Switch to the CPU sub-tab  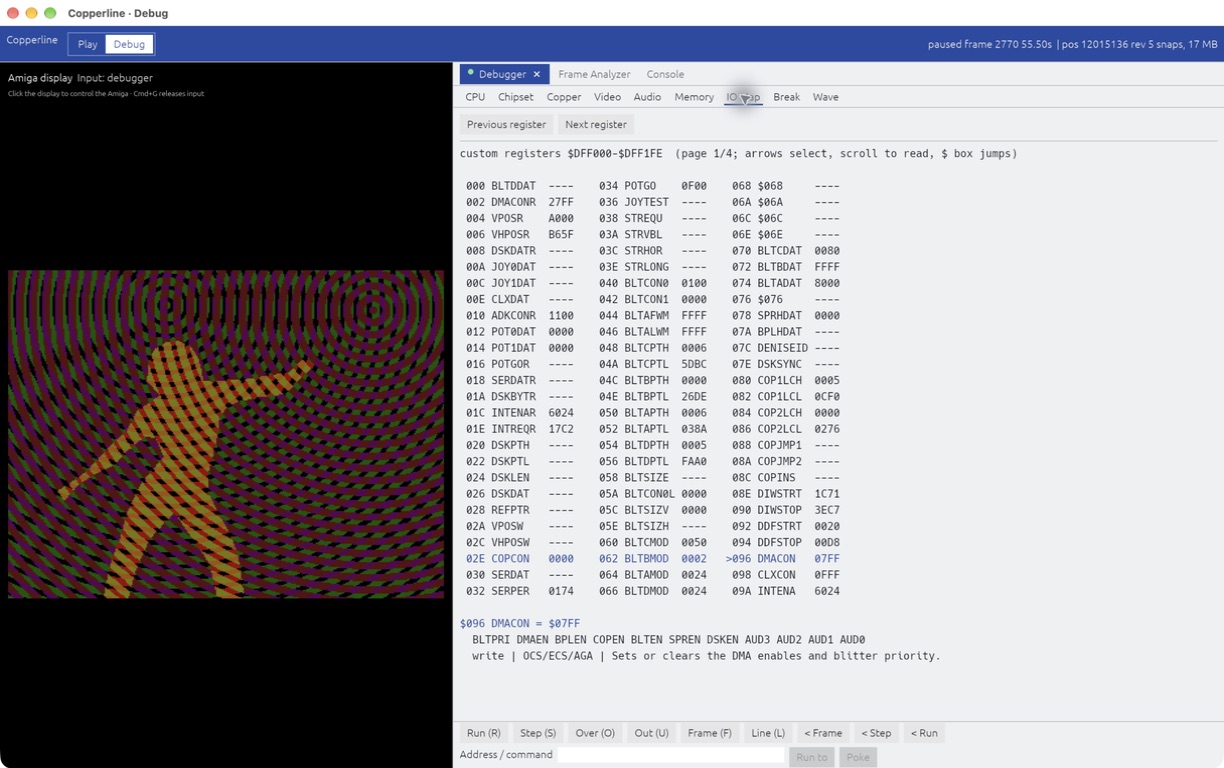pyautogui.click(x=475, y=97)
